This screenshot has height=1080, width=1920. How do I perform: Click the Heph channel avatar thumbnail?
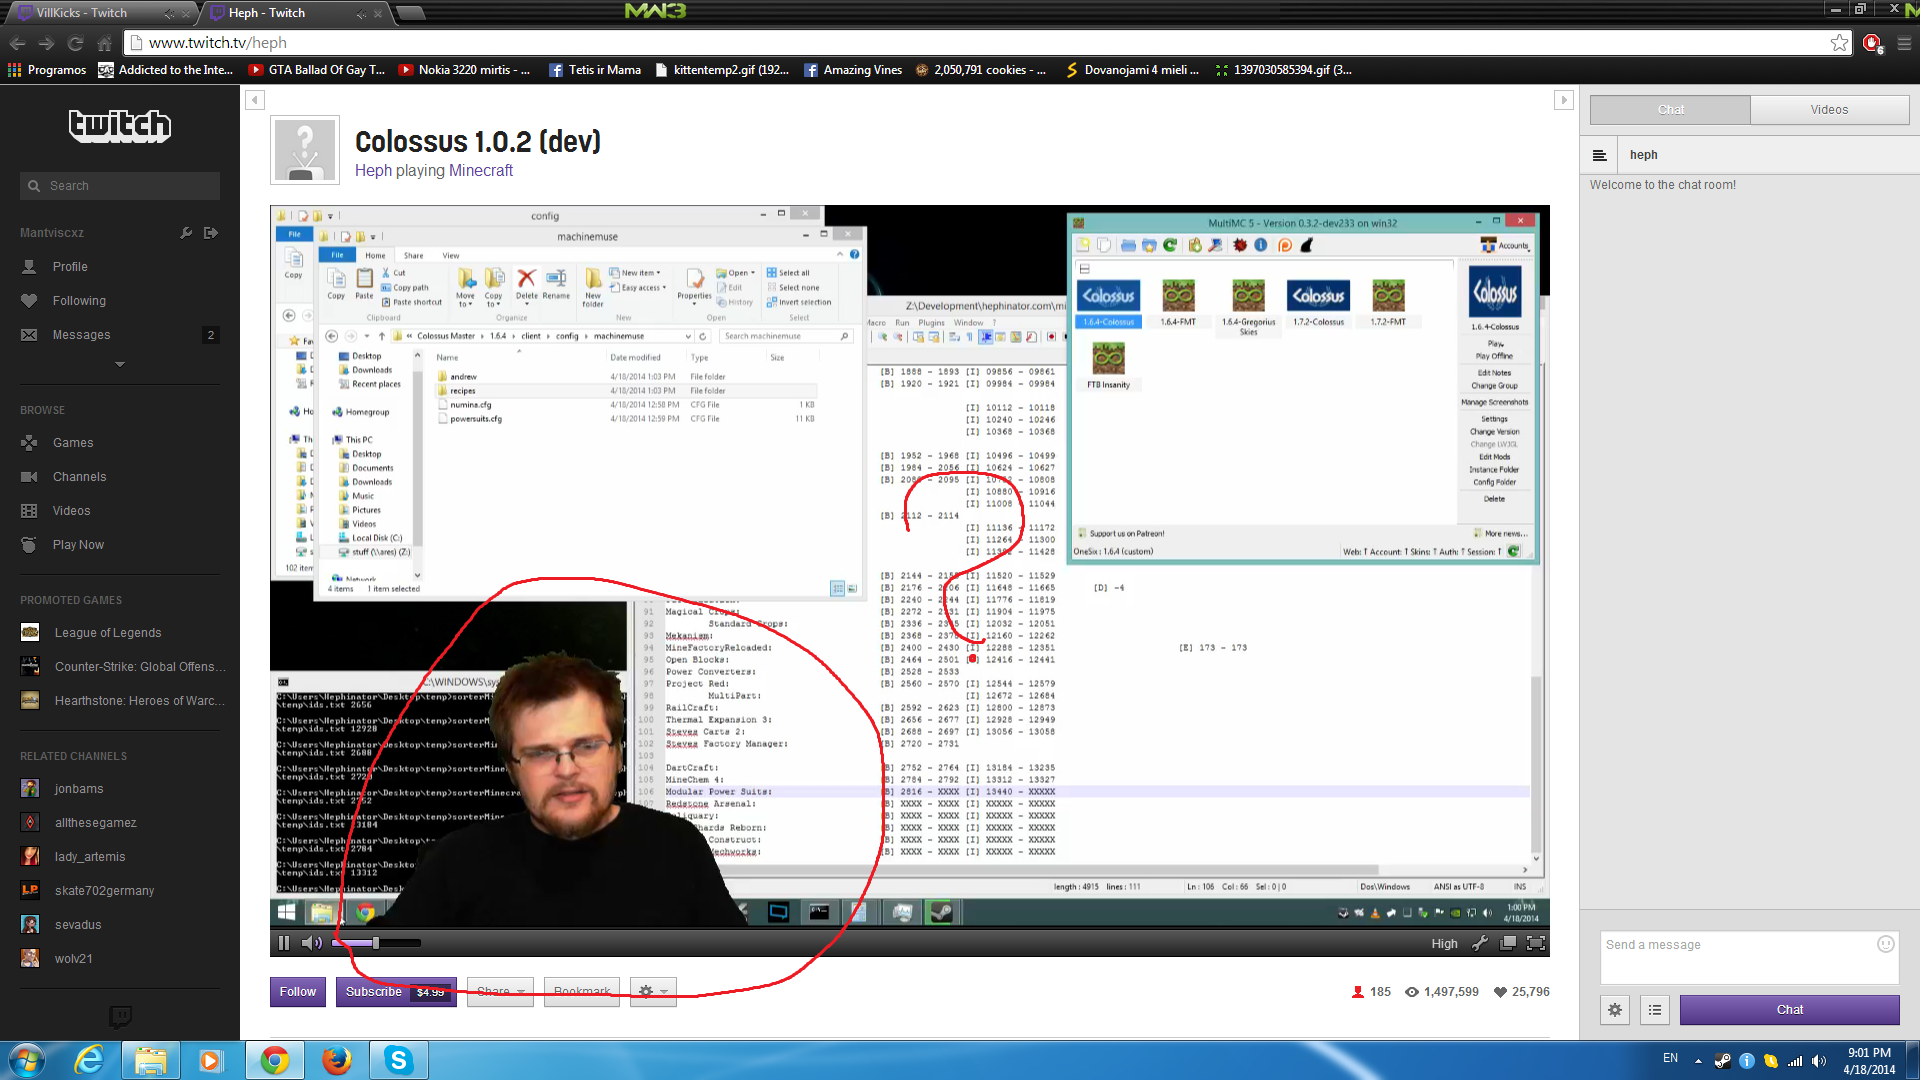pyautogui.click(x=305, y=151)
